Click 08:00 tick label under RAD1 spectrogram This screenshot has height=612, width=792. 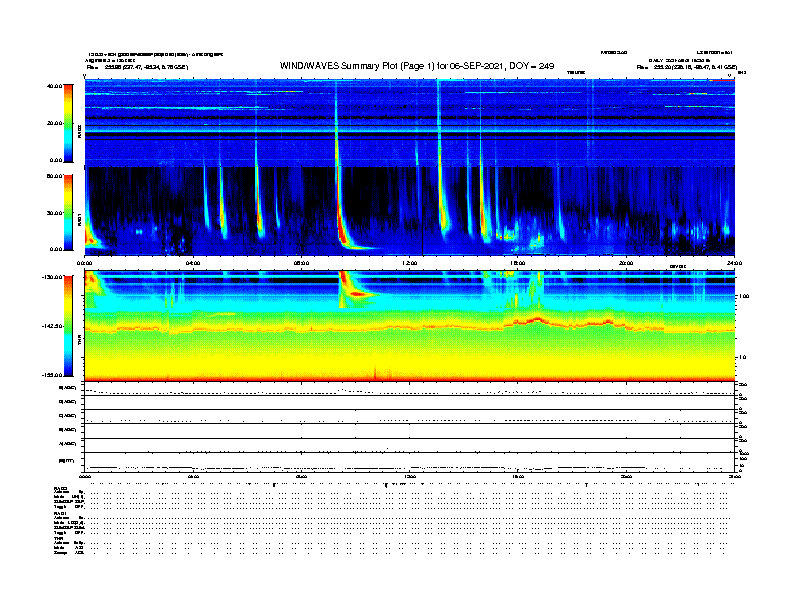tap(301, 263)
